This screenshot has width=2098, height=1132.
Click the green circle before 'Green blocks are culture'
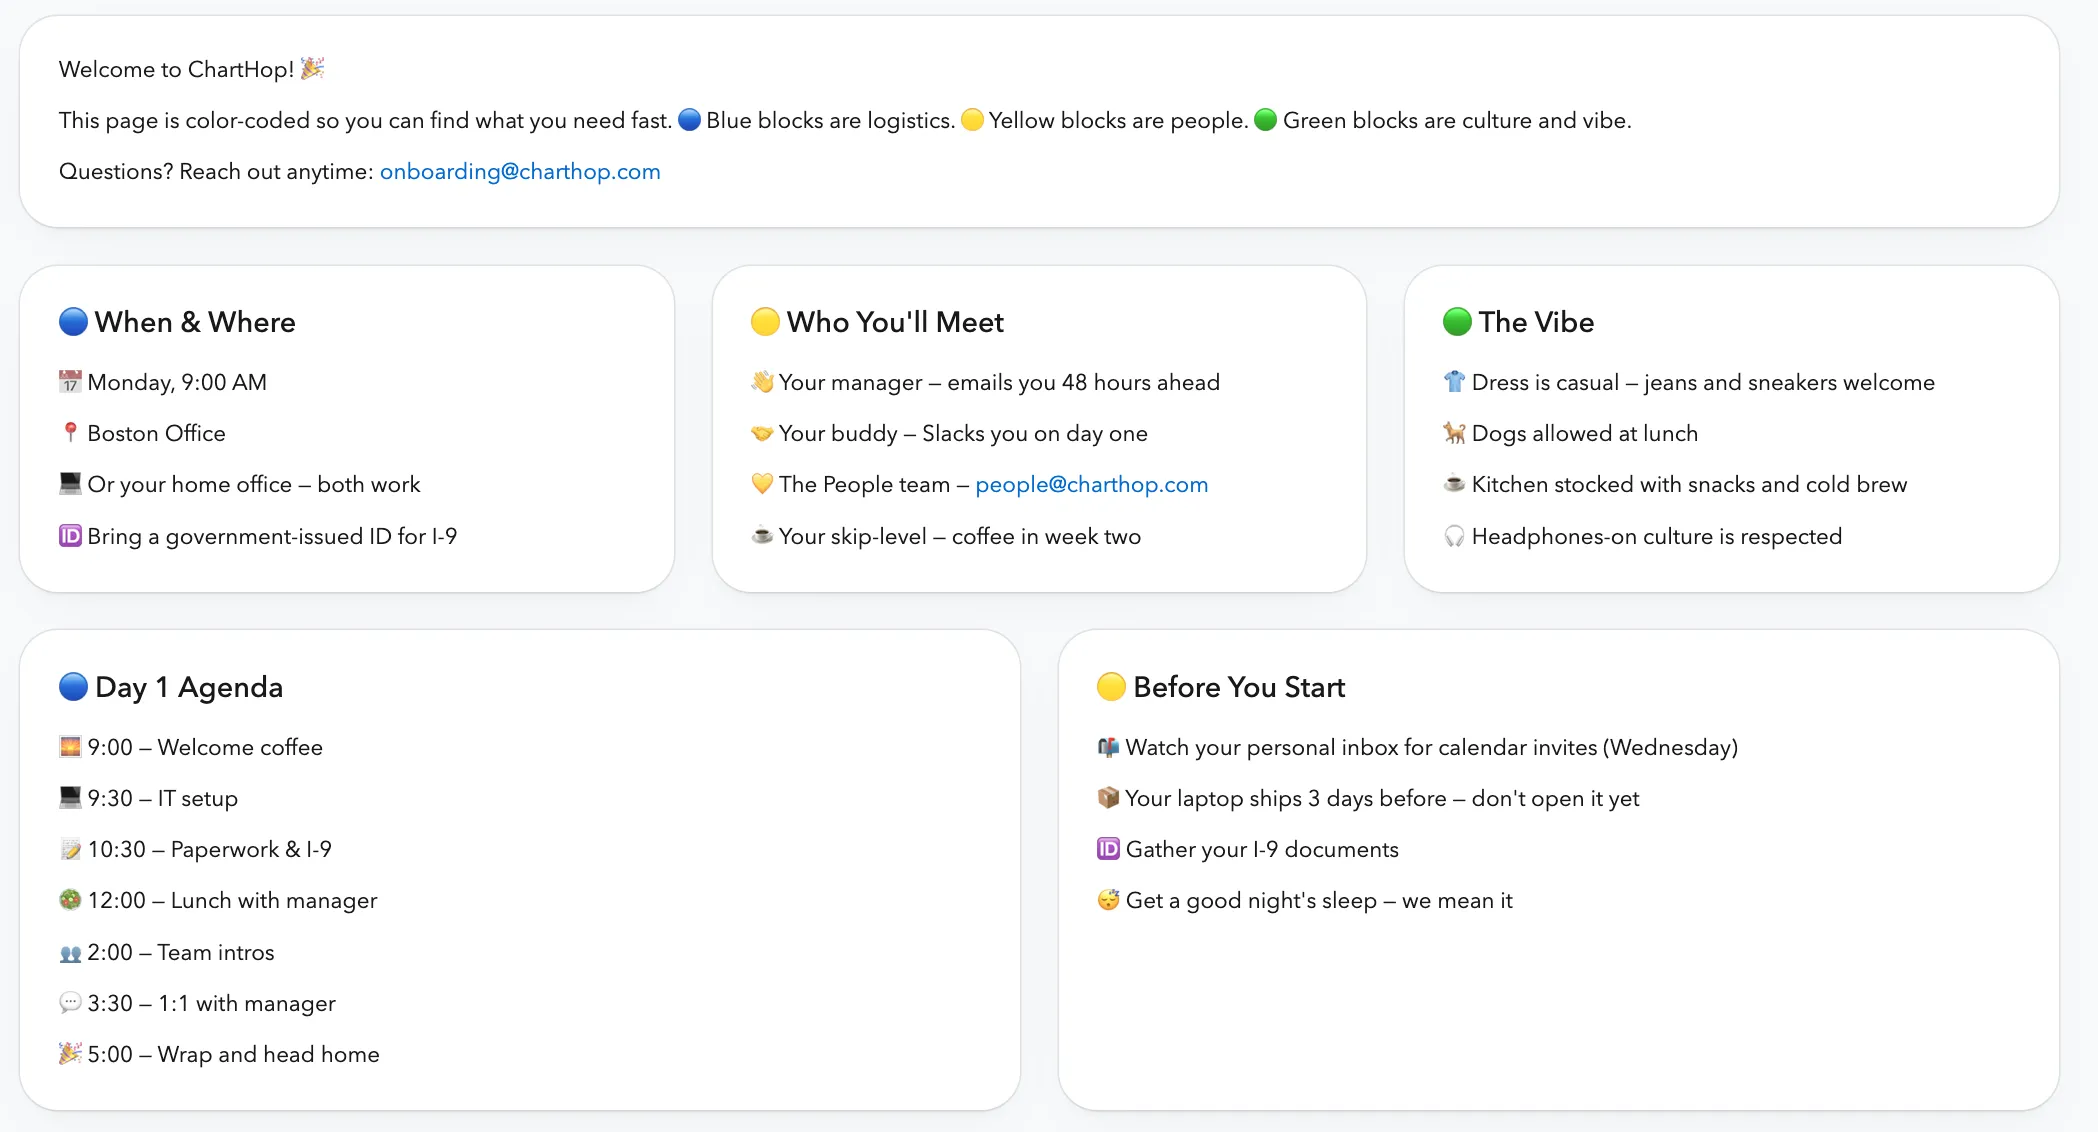(x=1266, y=120)
